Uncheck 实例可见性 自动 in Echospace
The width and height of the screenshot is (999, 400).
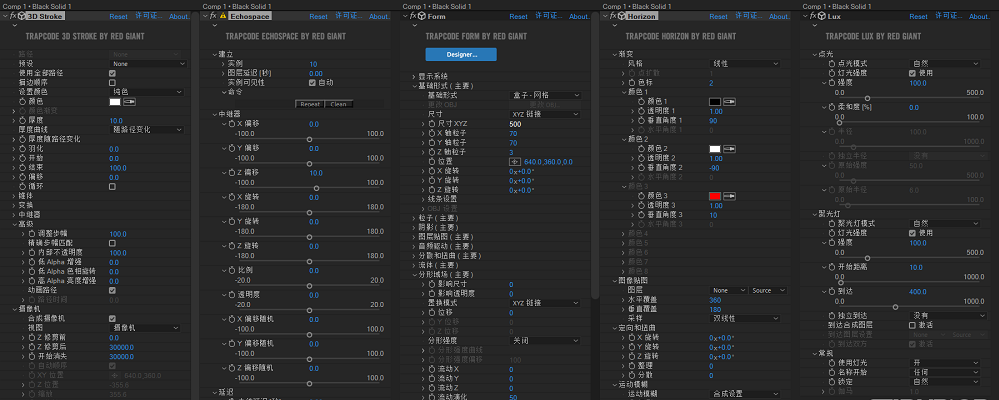[312, 83]
